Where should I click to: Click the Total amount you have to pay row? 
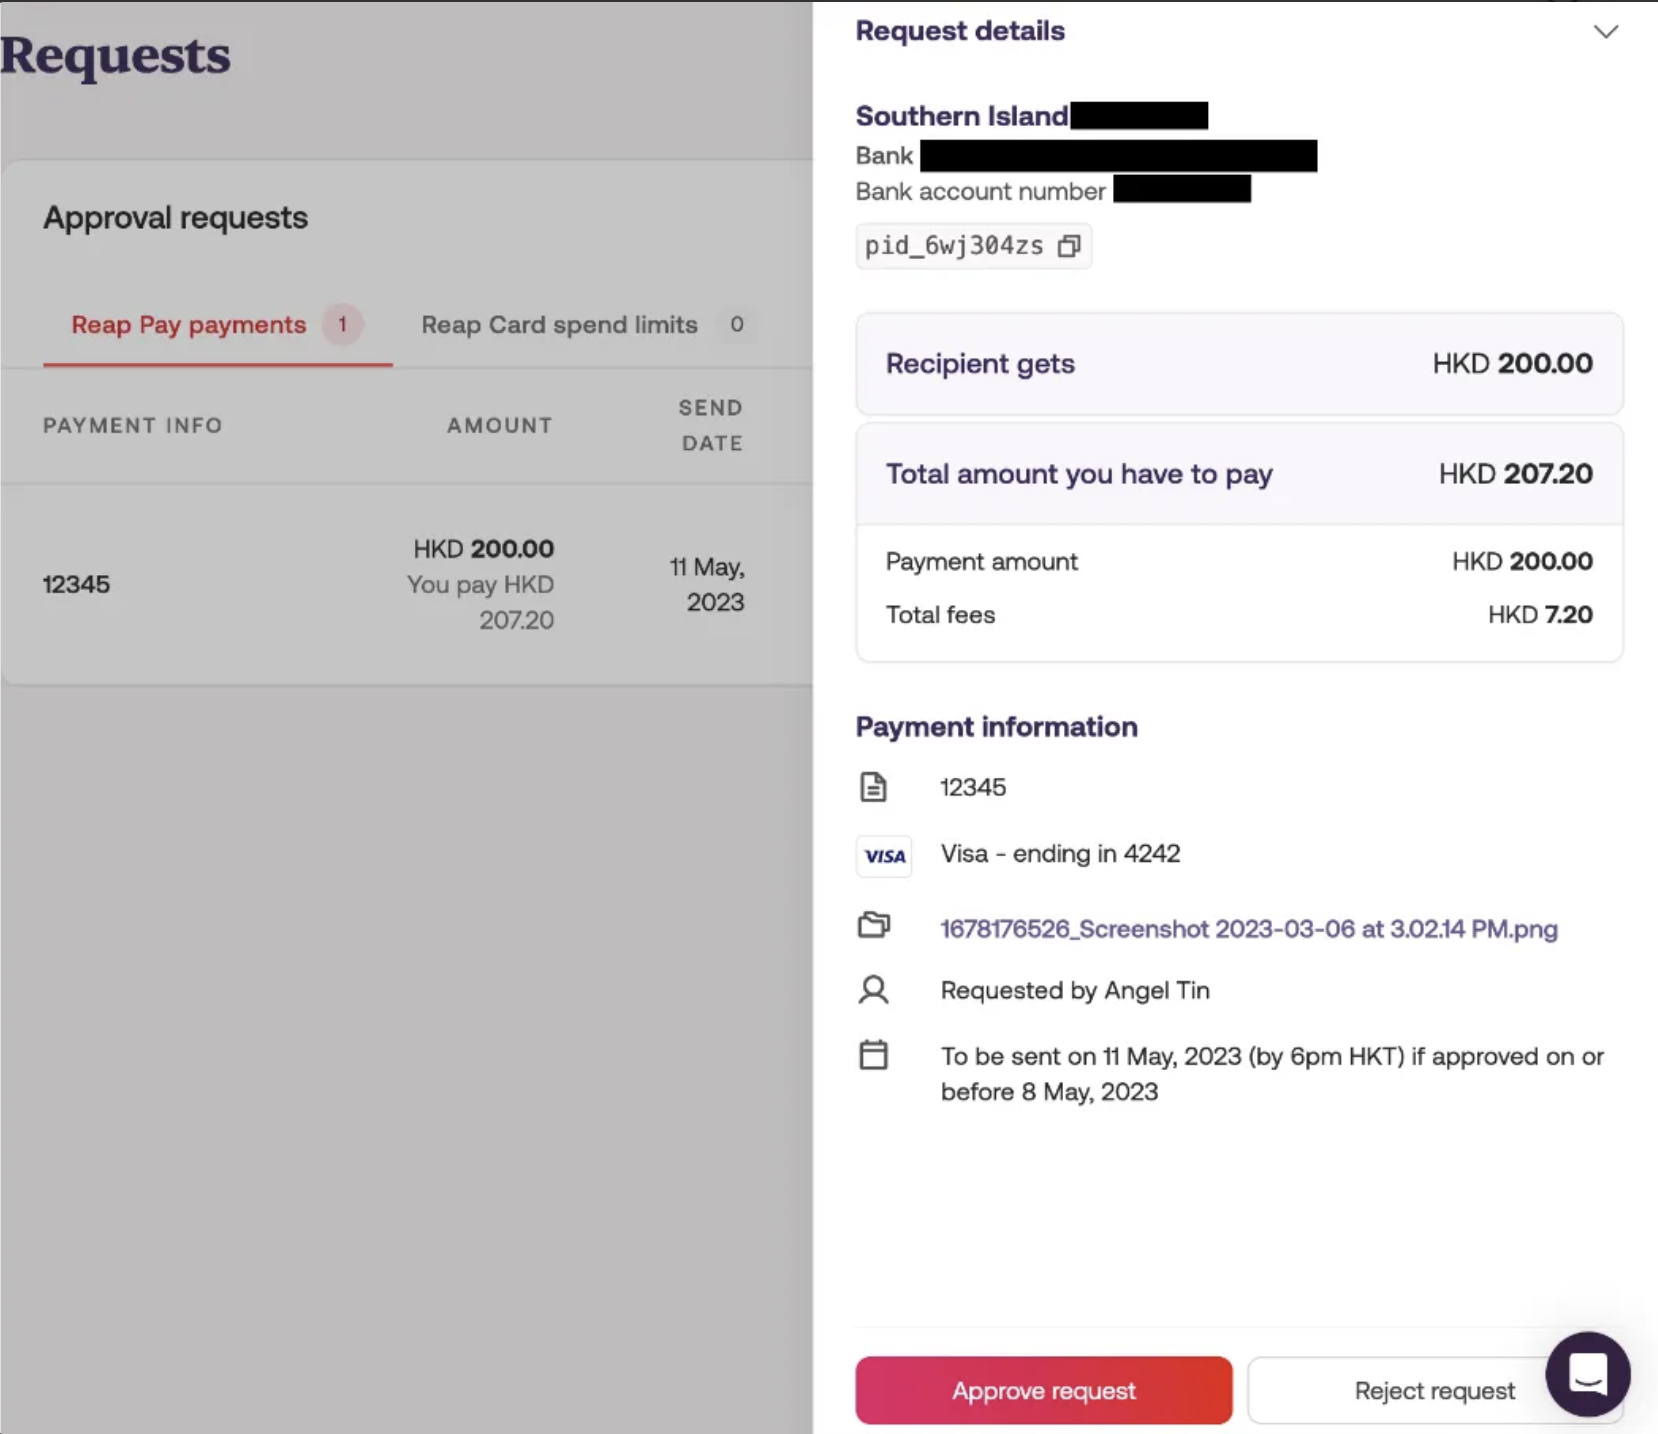pyautogui.click(x=1238, y=474)
